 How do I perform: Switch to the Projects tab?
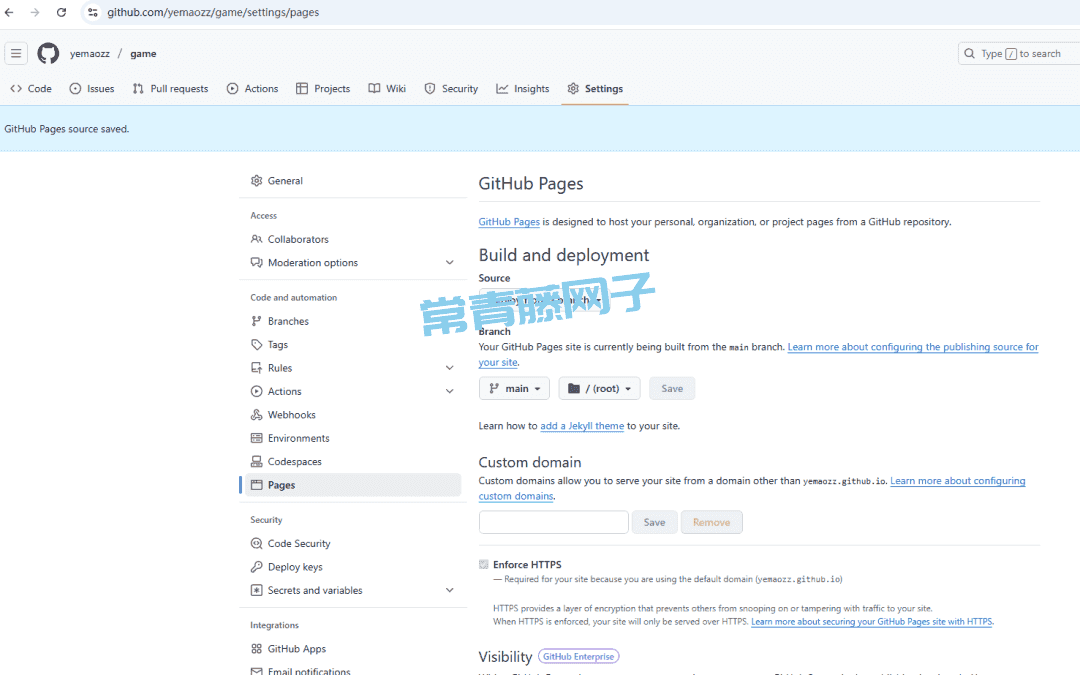click(x=323, y=88)
